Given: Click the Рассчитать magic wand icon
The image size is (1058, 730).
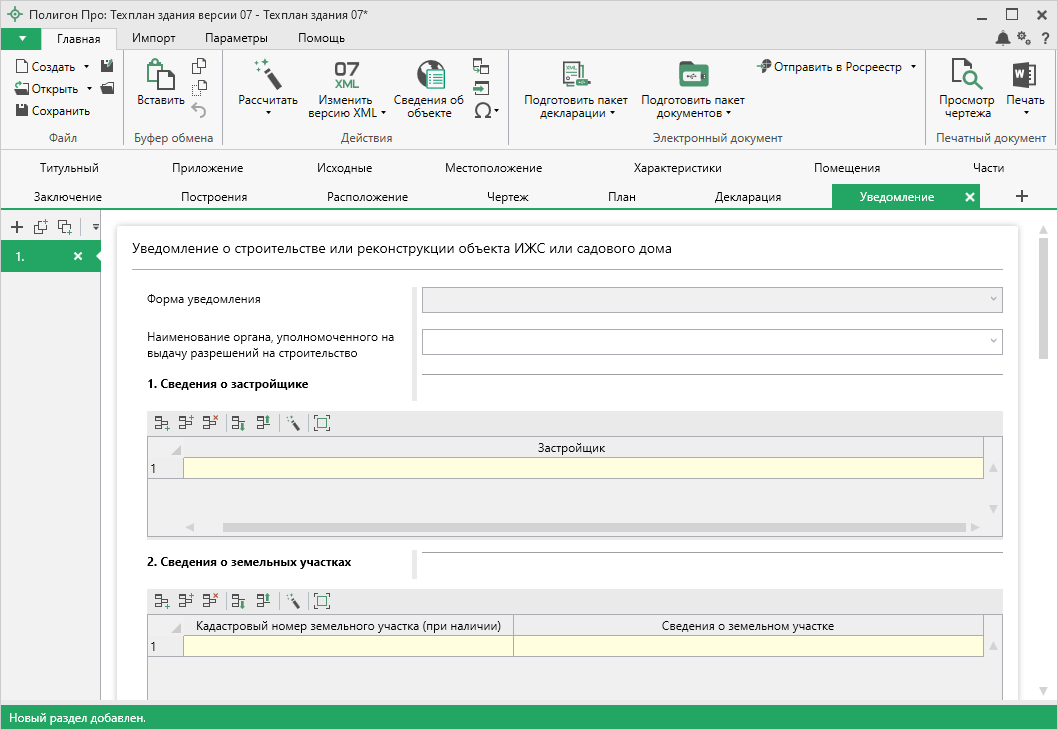Looking at the screenshot, I should point(267,74).
